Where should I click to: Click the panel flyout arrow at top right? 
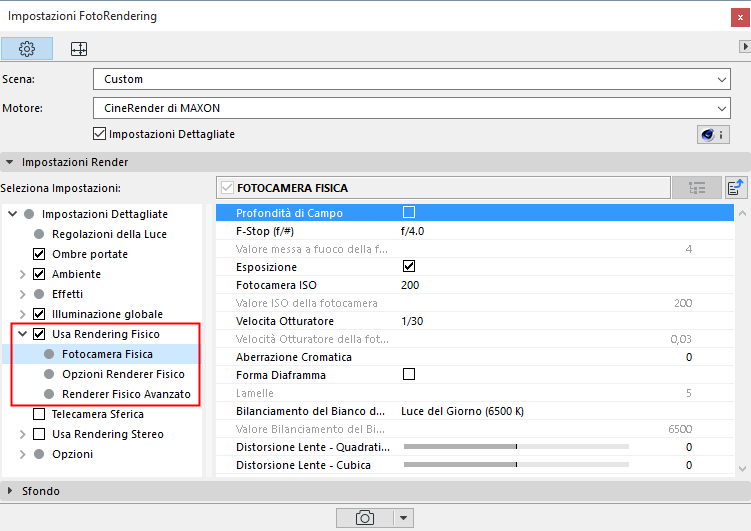tap(745, 46)
